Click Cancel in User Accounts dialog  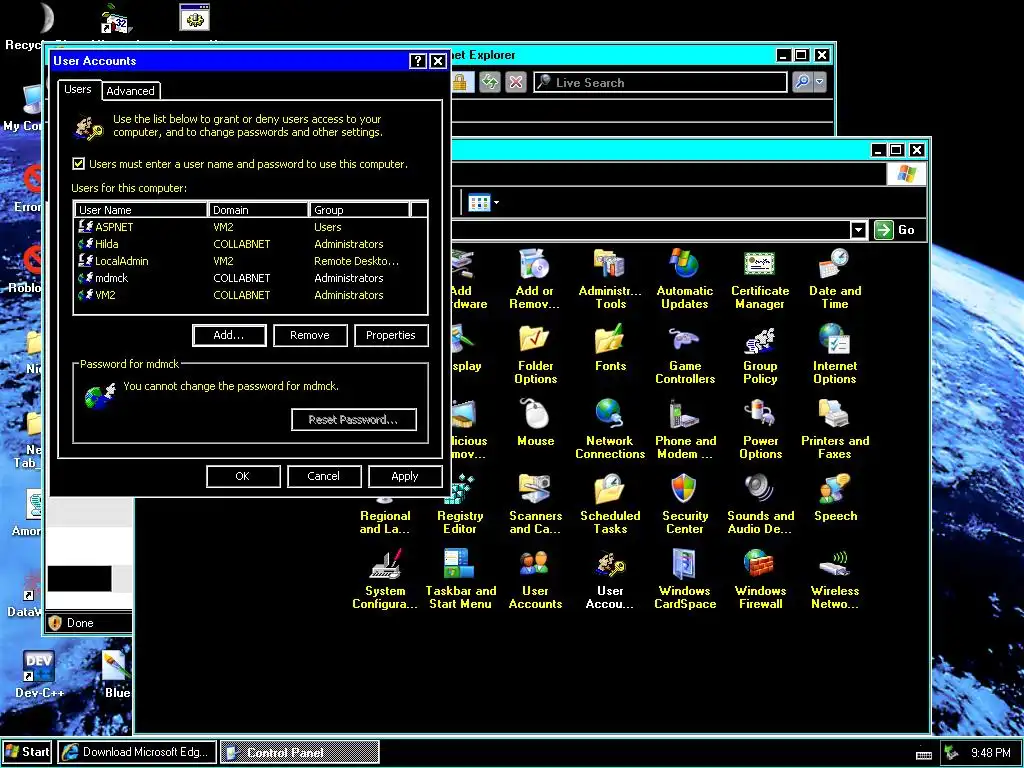(x=324, y=476)
